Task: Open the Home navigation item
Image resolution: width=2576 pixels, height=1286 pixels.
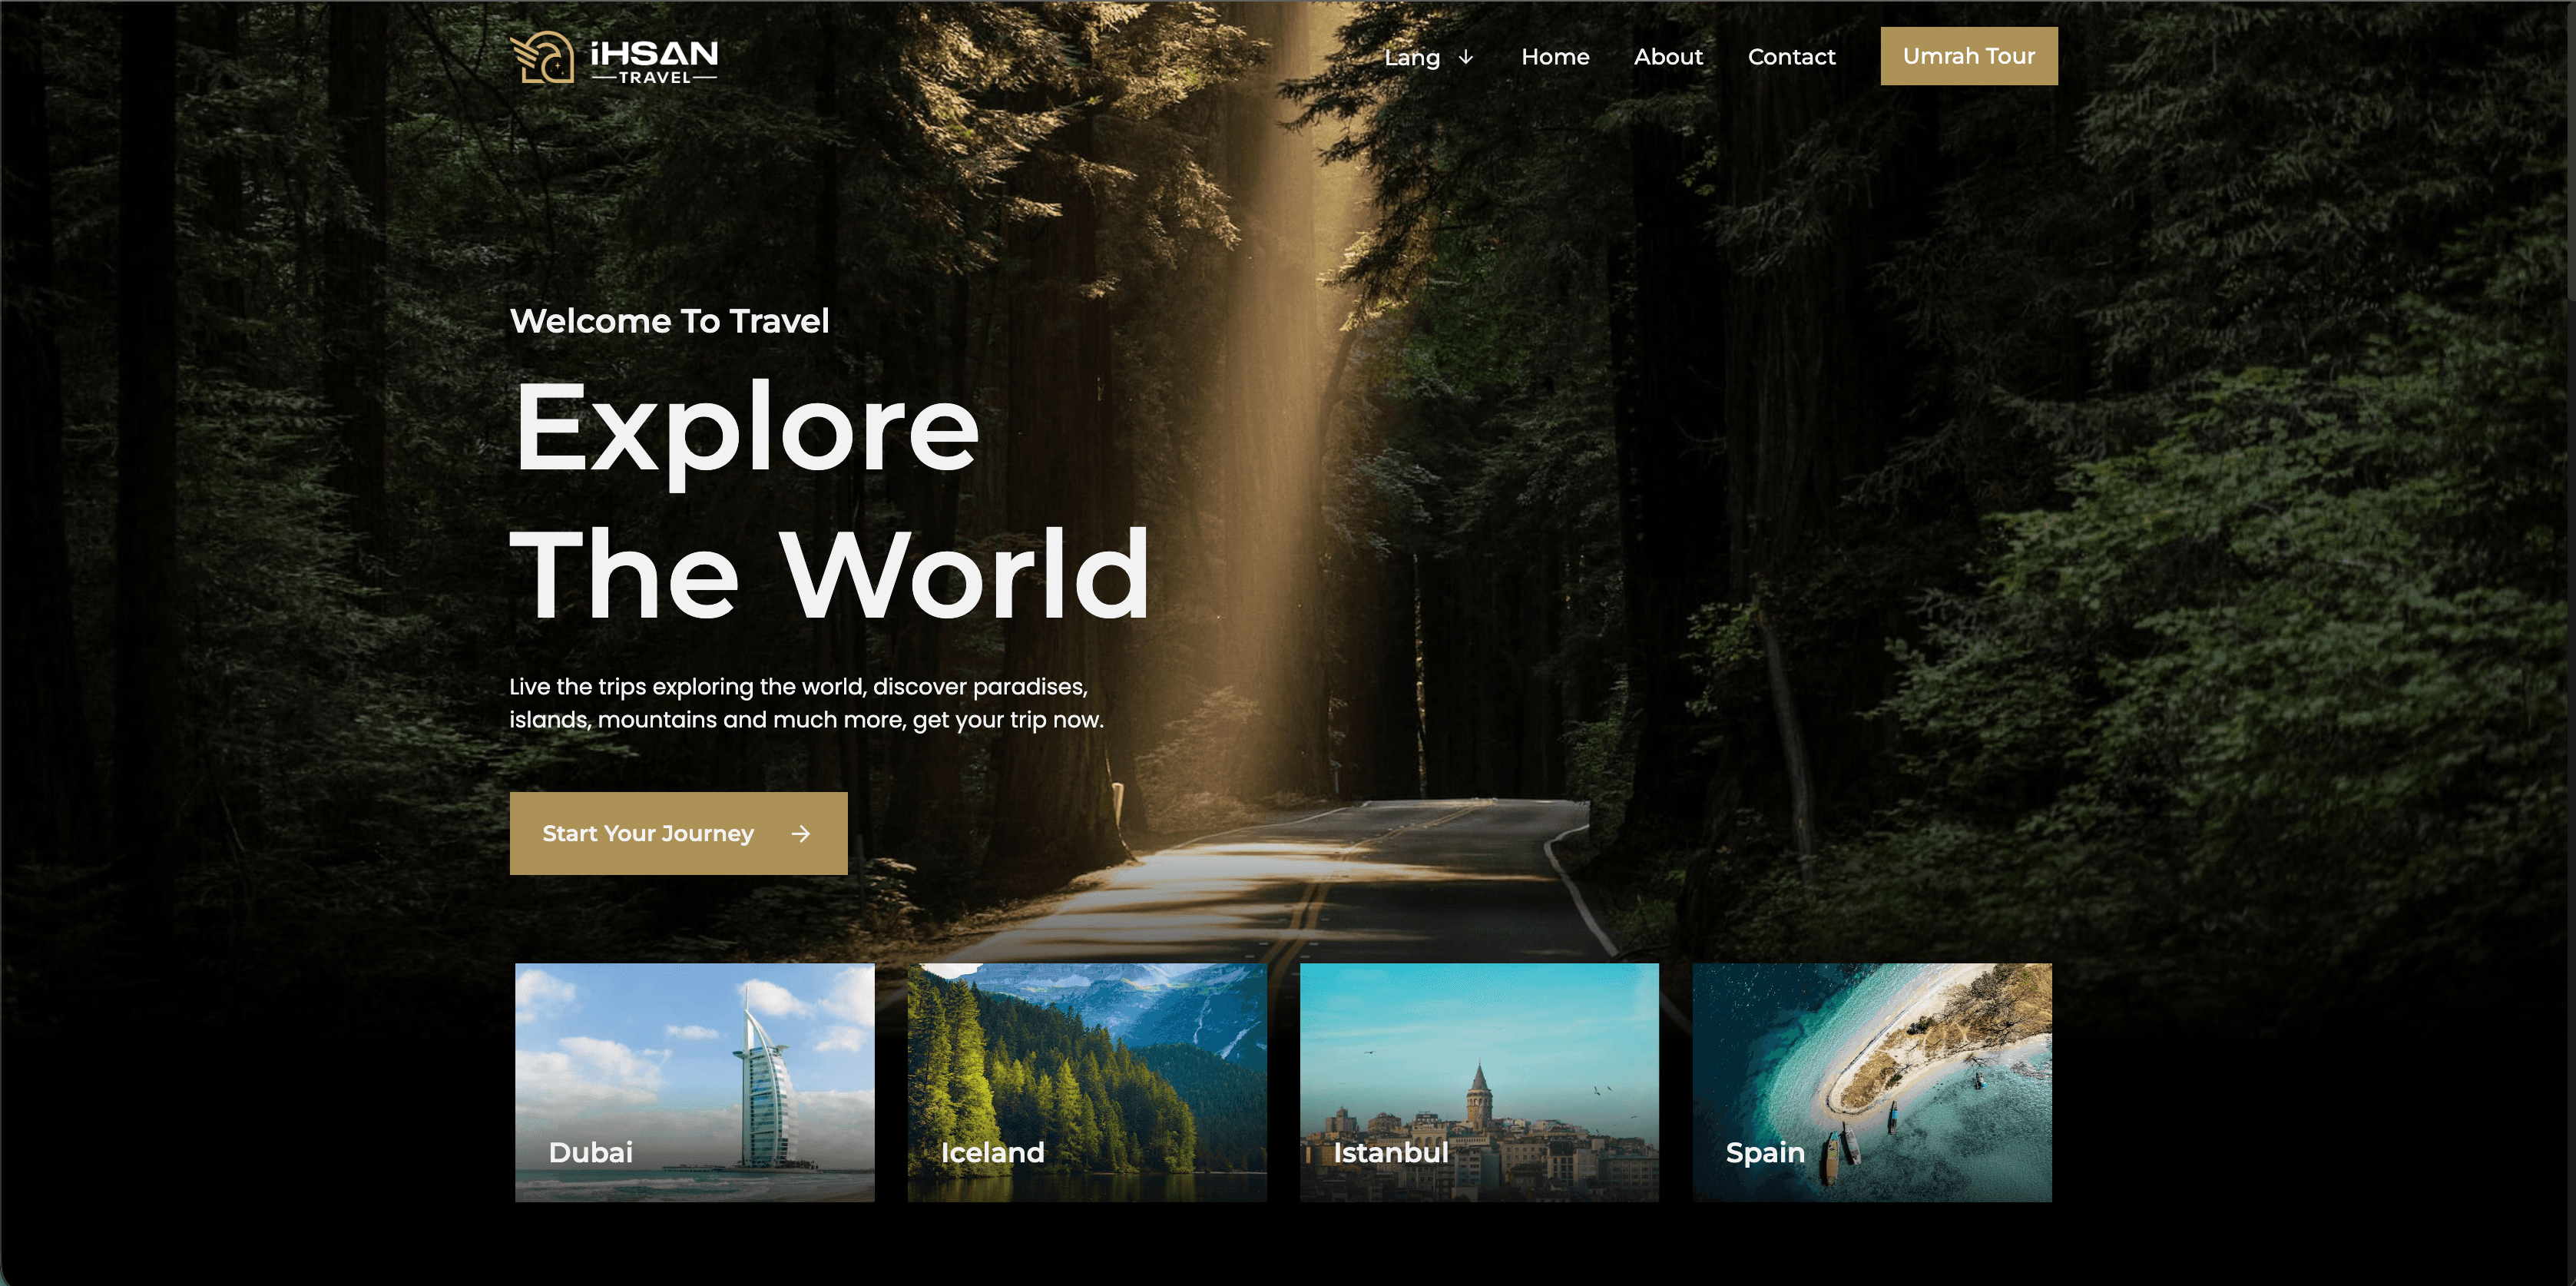Action: tap(1556, 57)
